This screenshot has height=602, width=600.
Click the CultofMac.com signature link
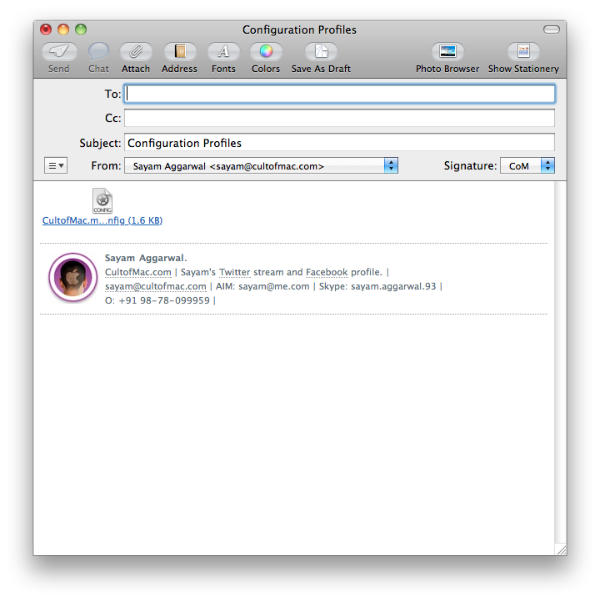point(138,272)
